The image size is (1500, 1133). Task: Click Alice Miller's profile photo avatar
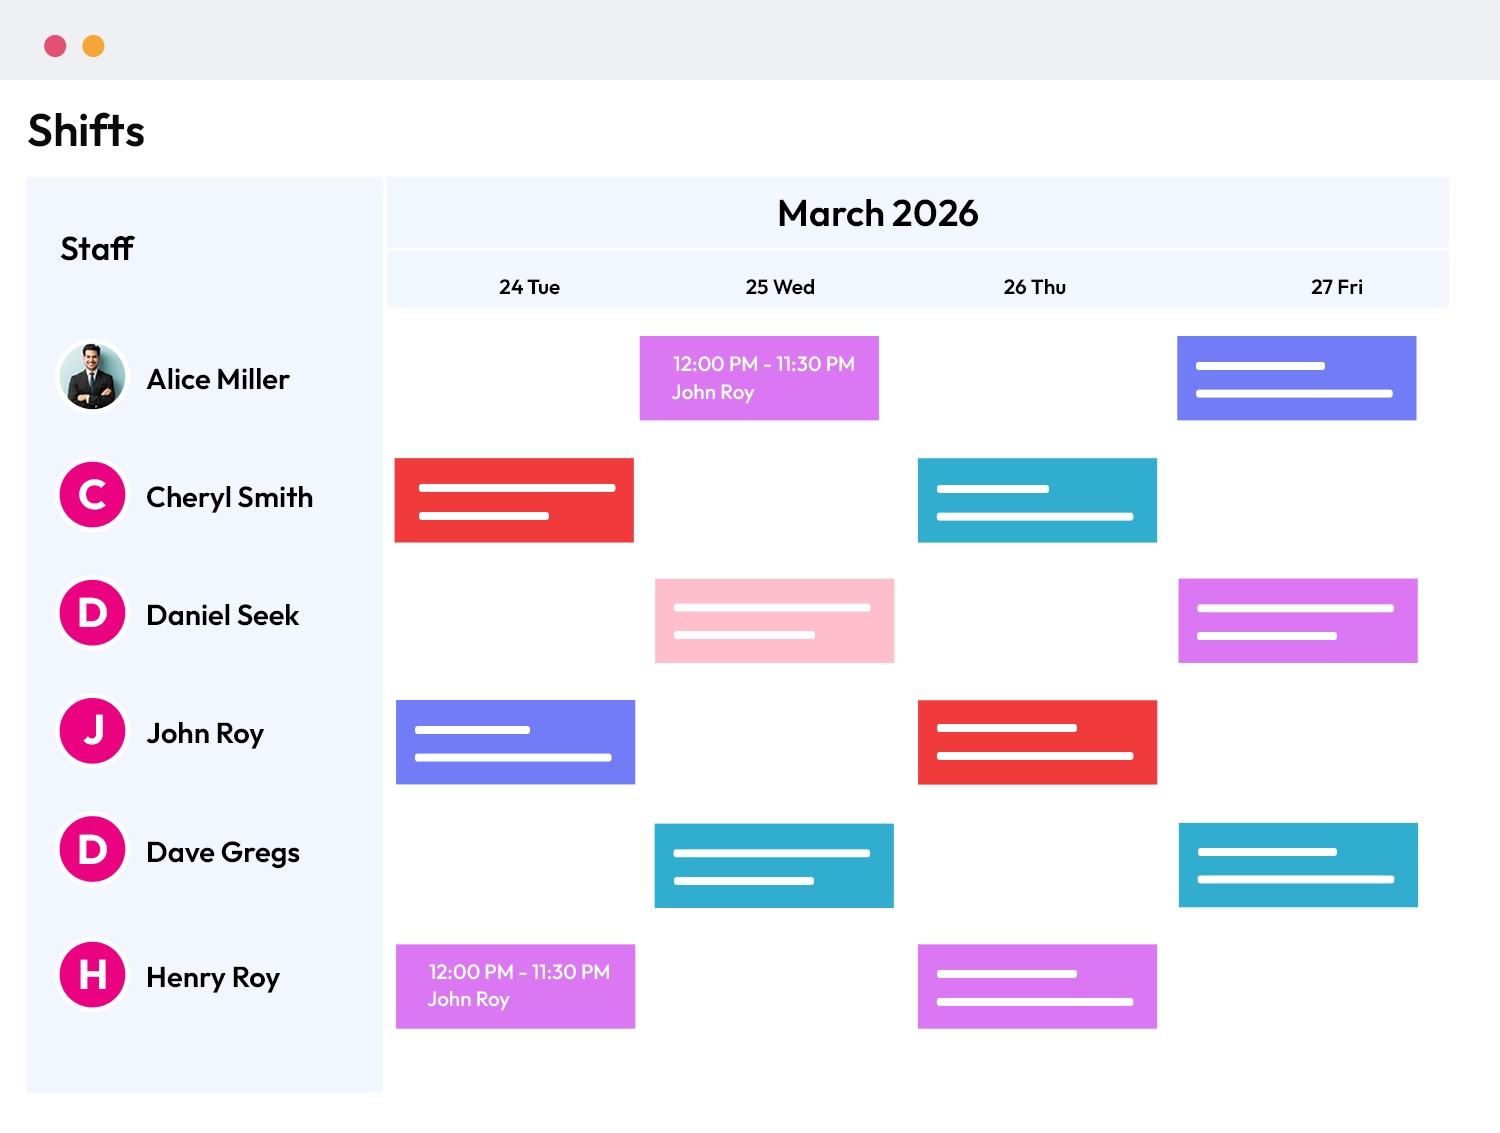pyautogui.click(x=92, y=377)
